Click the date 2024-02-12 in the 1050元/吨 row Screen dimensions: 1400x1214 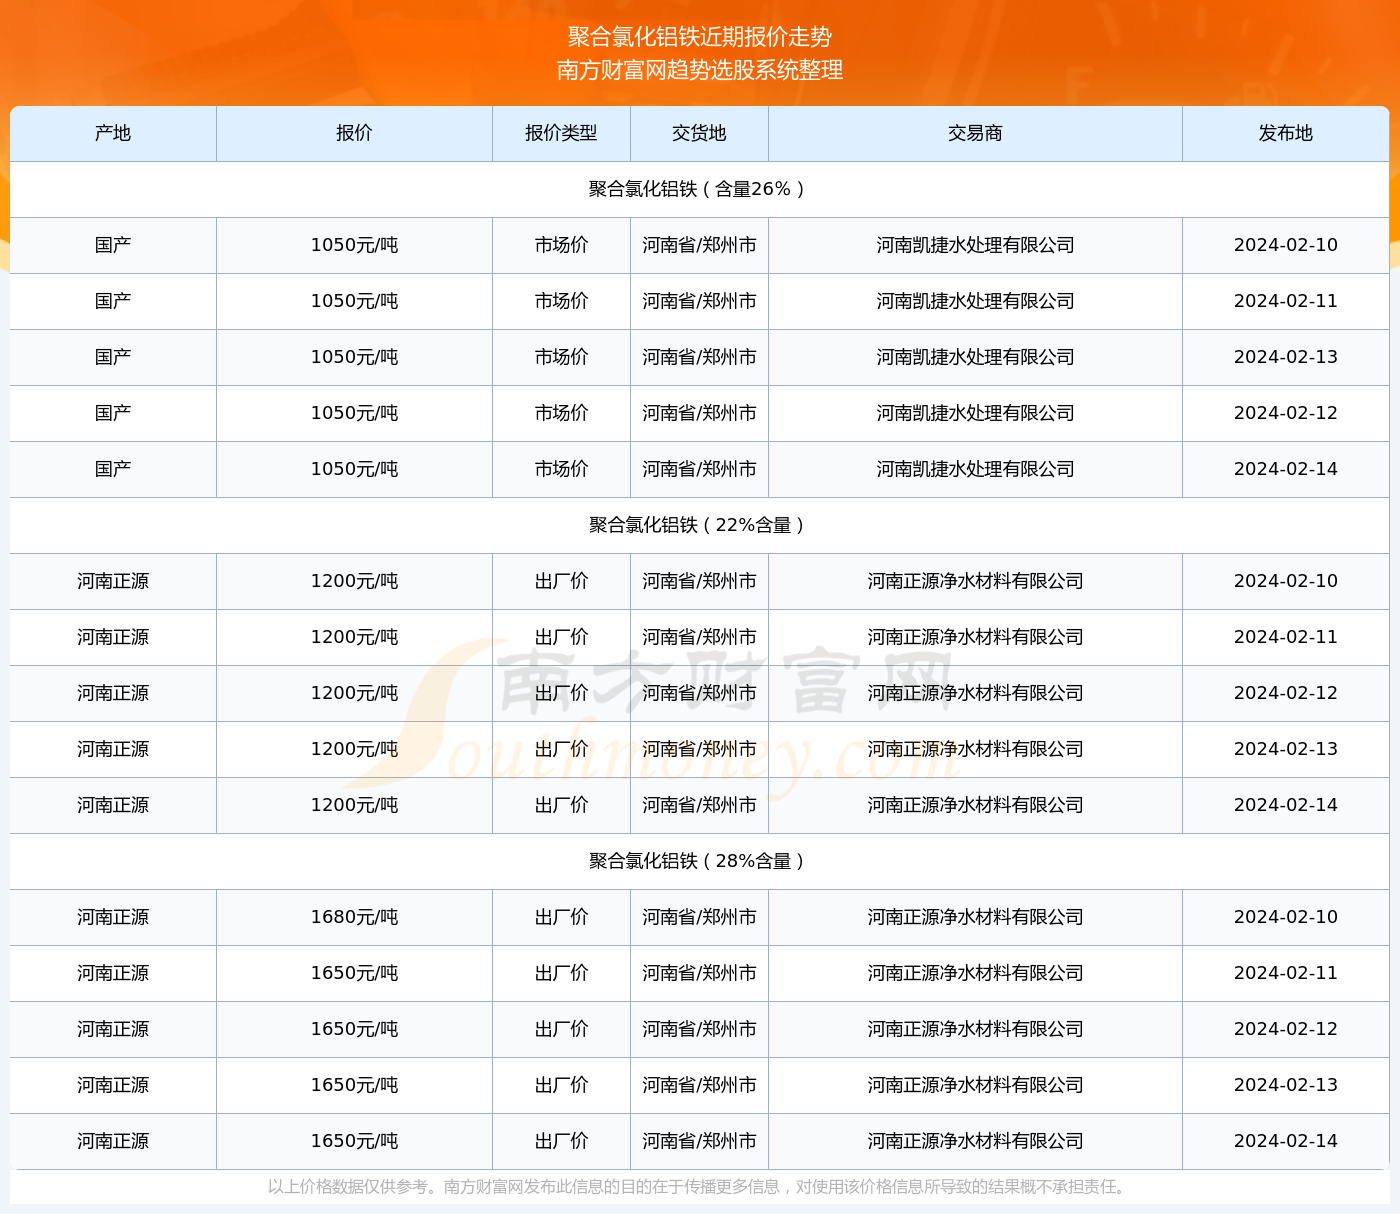[1286, 413]
